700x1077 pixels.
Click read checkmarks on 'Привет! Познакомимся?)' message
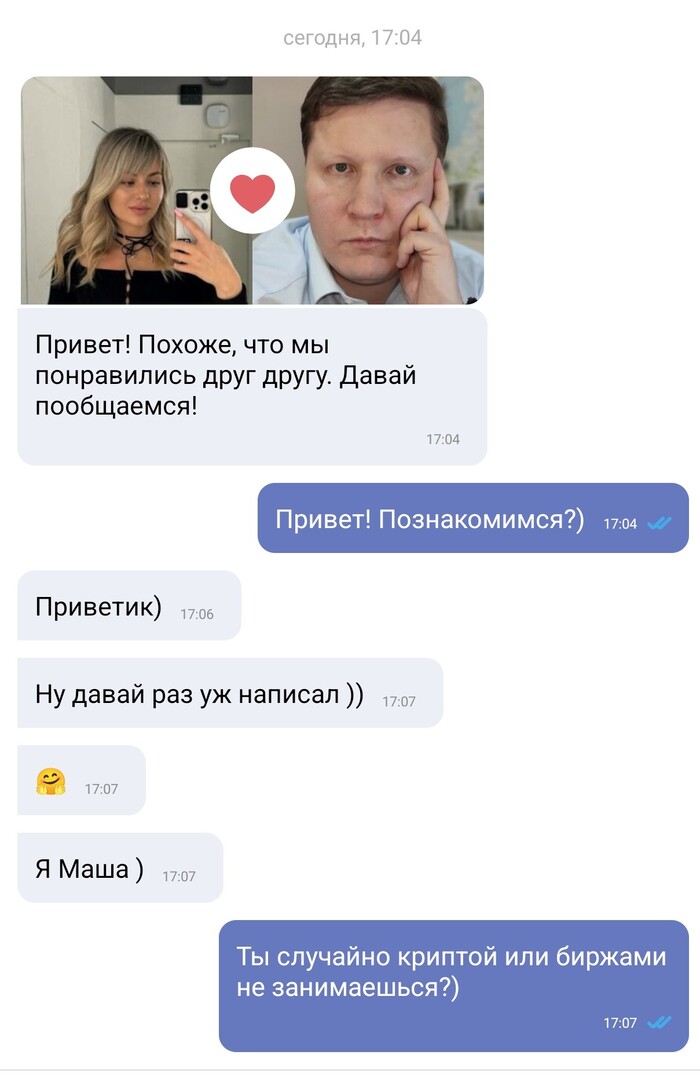[659, 523]
